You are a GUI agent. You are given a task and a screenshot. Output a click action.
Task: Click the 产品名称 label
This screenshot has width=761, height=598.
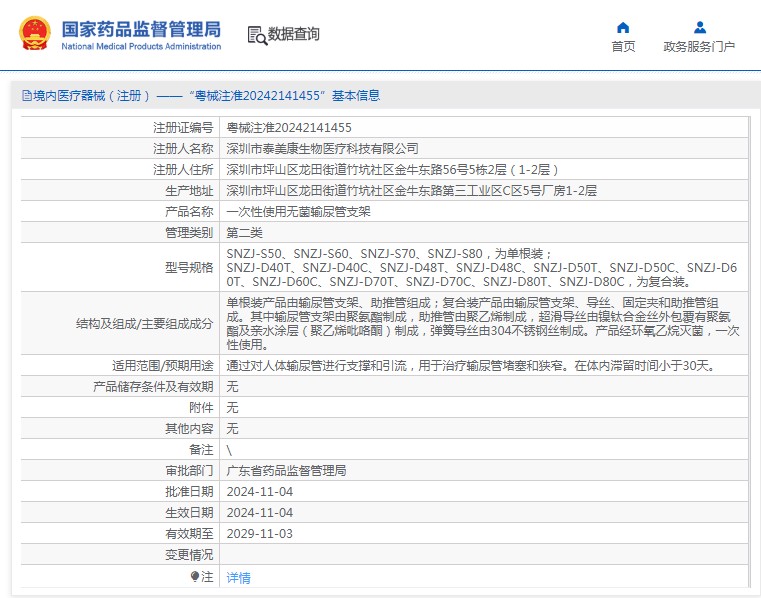[189, 212]
